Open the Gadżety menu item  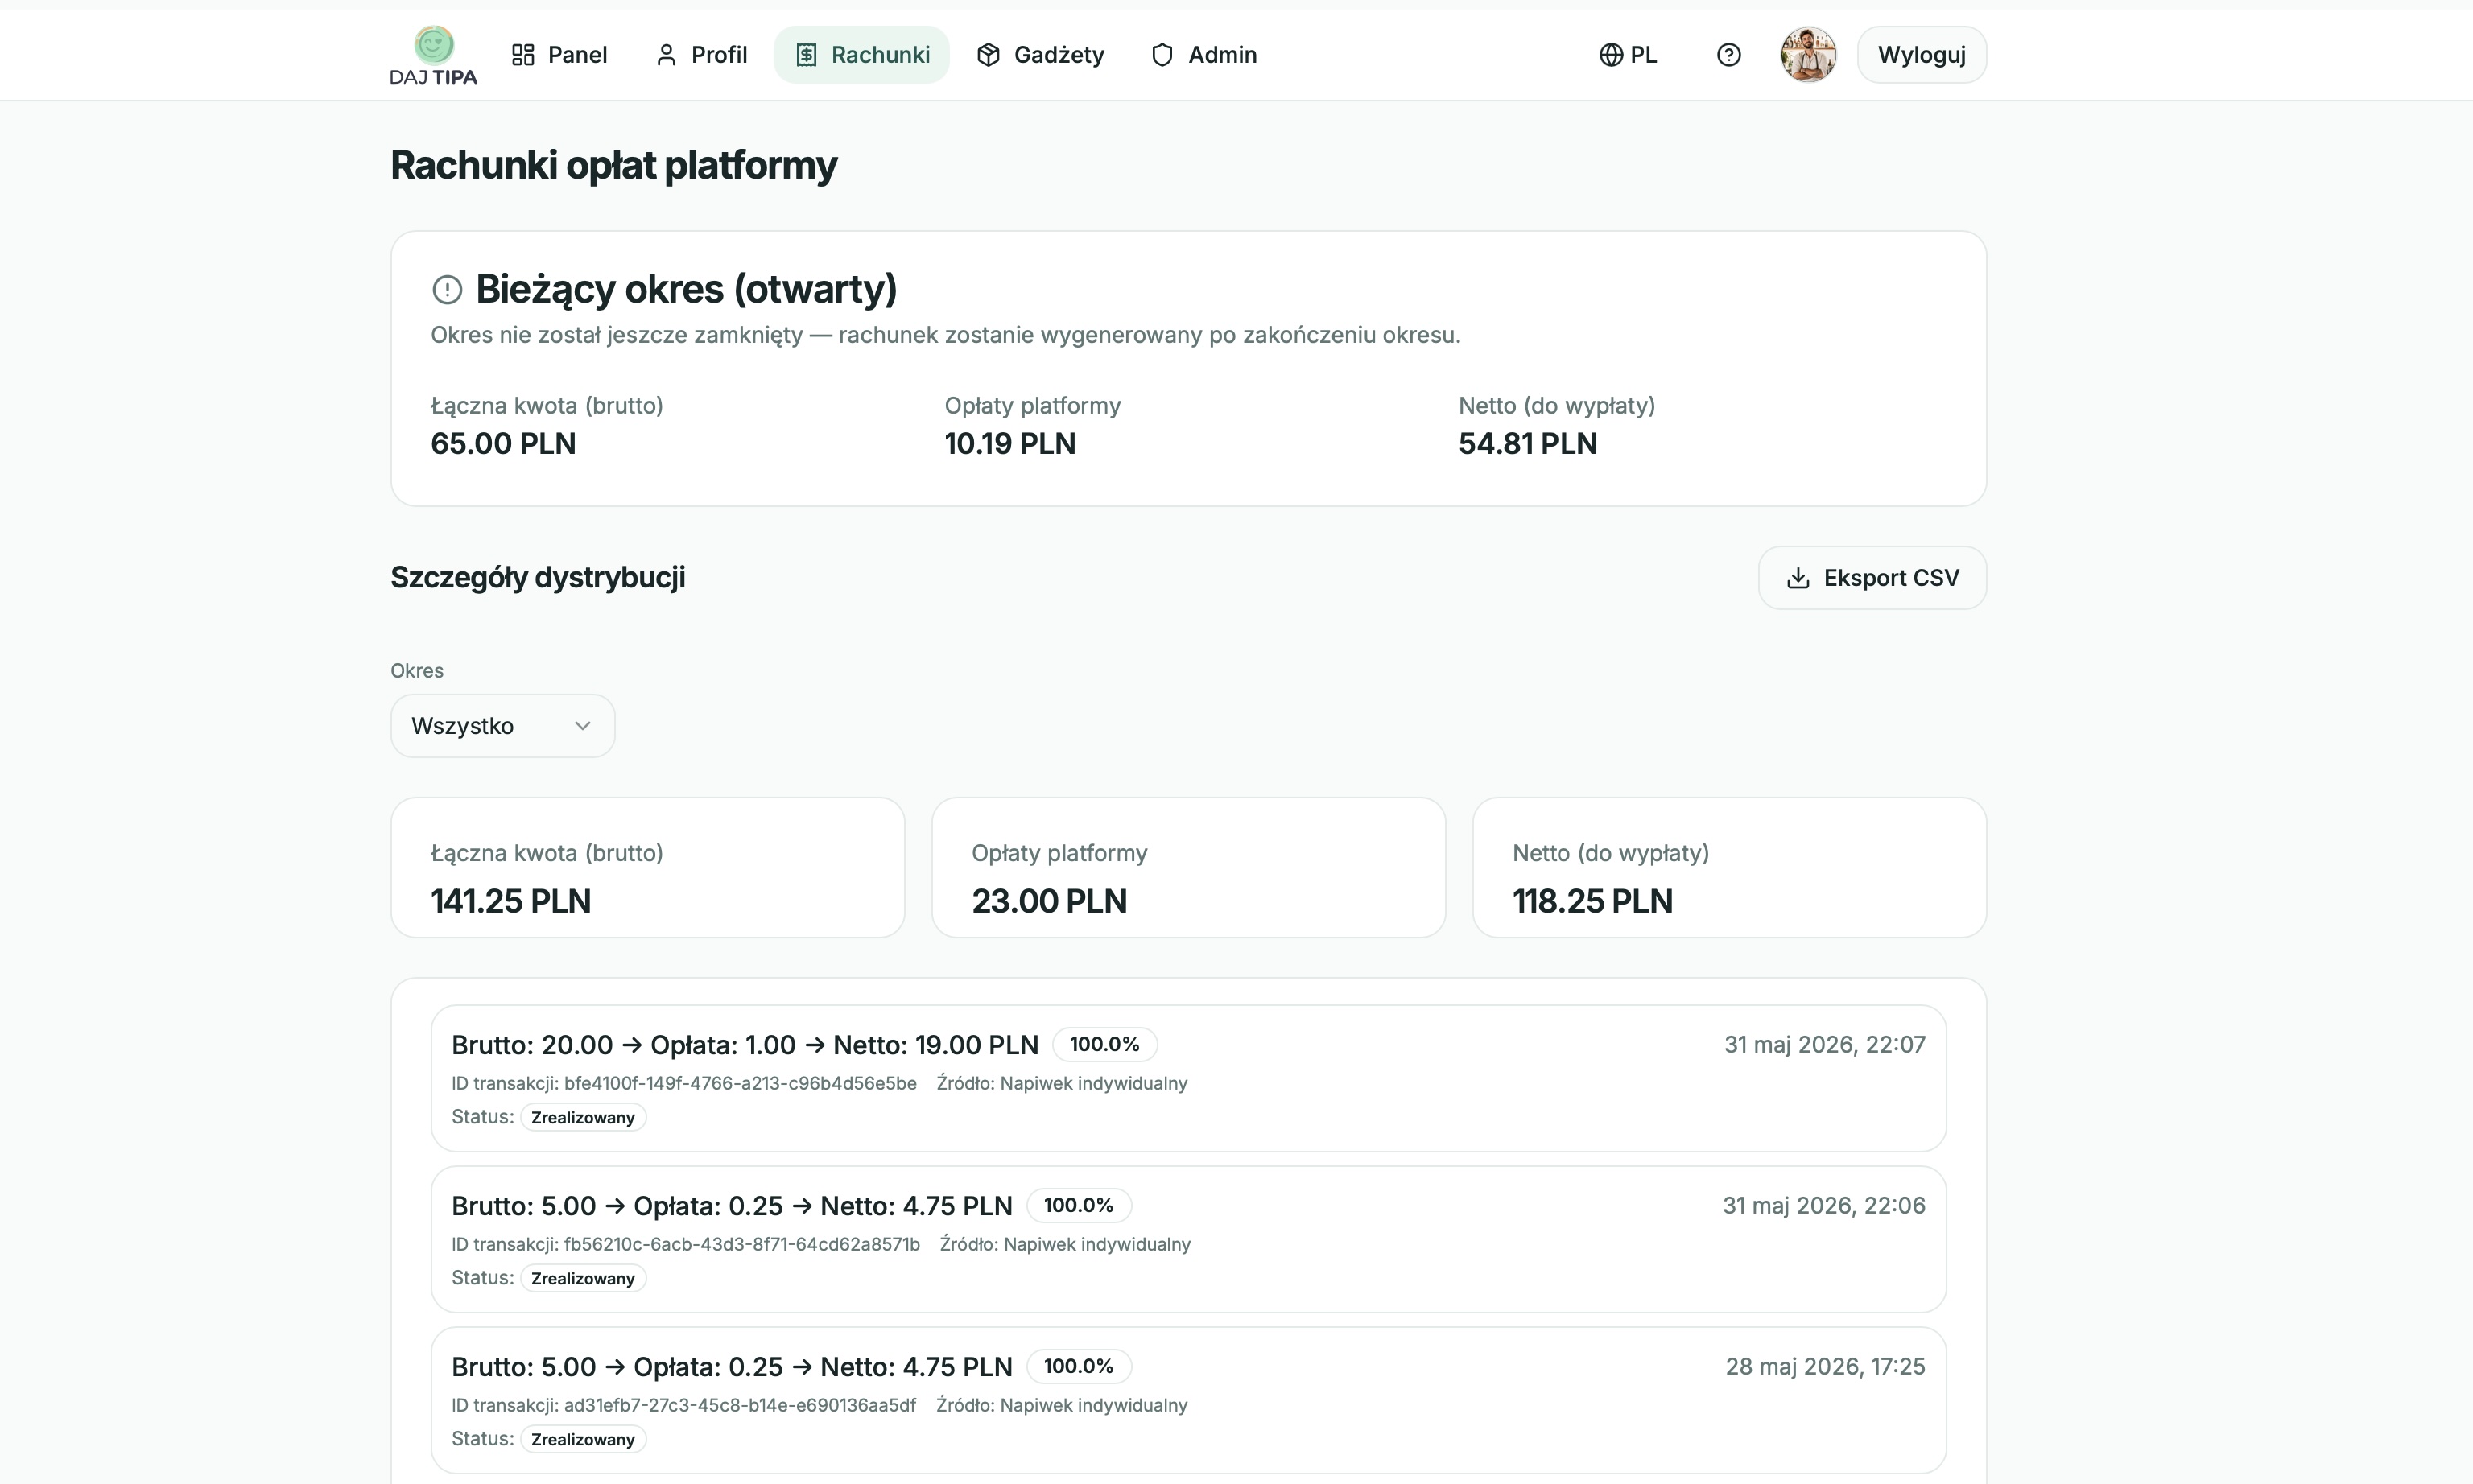pos(1040,55)
